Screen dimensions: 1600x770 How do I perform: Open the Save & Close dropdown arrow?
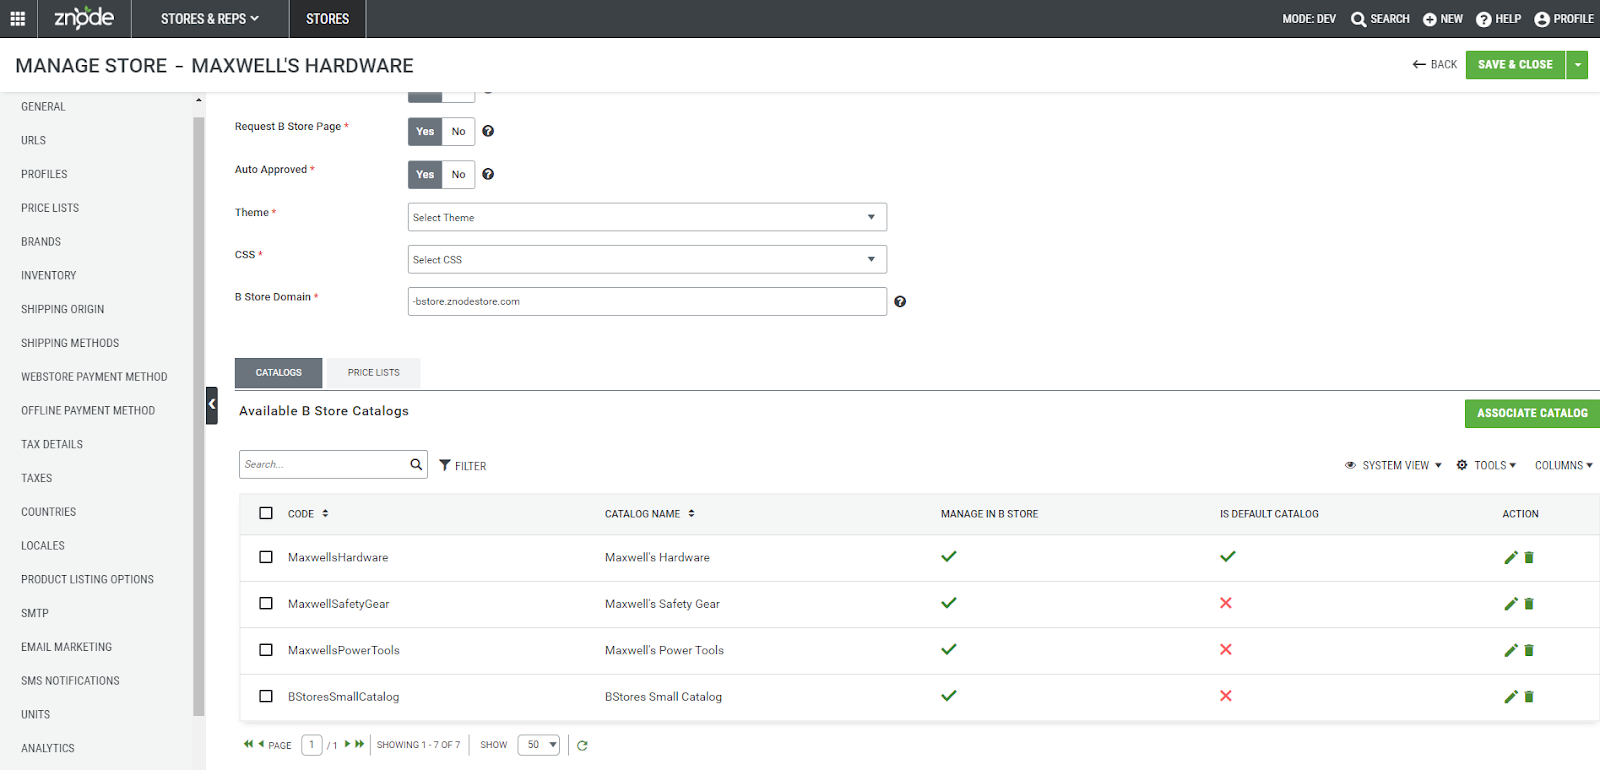pyautogui.click(x=1577, y=65)
